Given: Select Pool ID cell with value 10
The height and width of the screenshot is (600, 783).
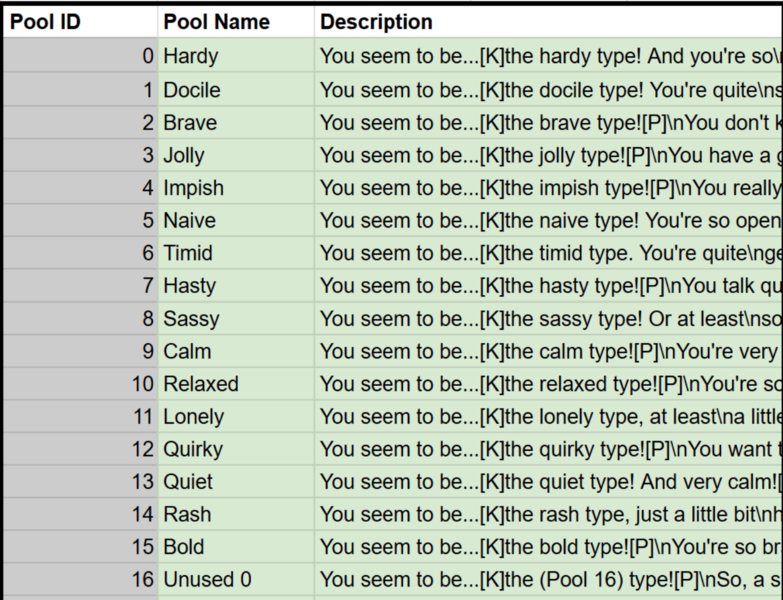Looking at the screenshot, I should (80, 384).
